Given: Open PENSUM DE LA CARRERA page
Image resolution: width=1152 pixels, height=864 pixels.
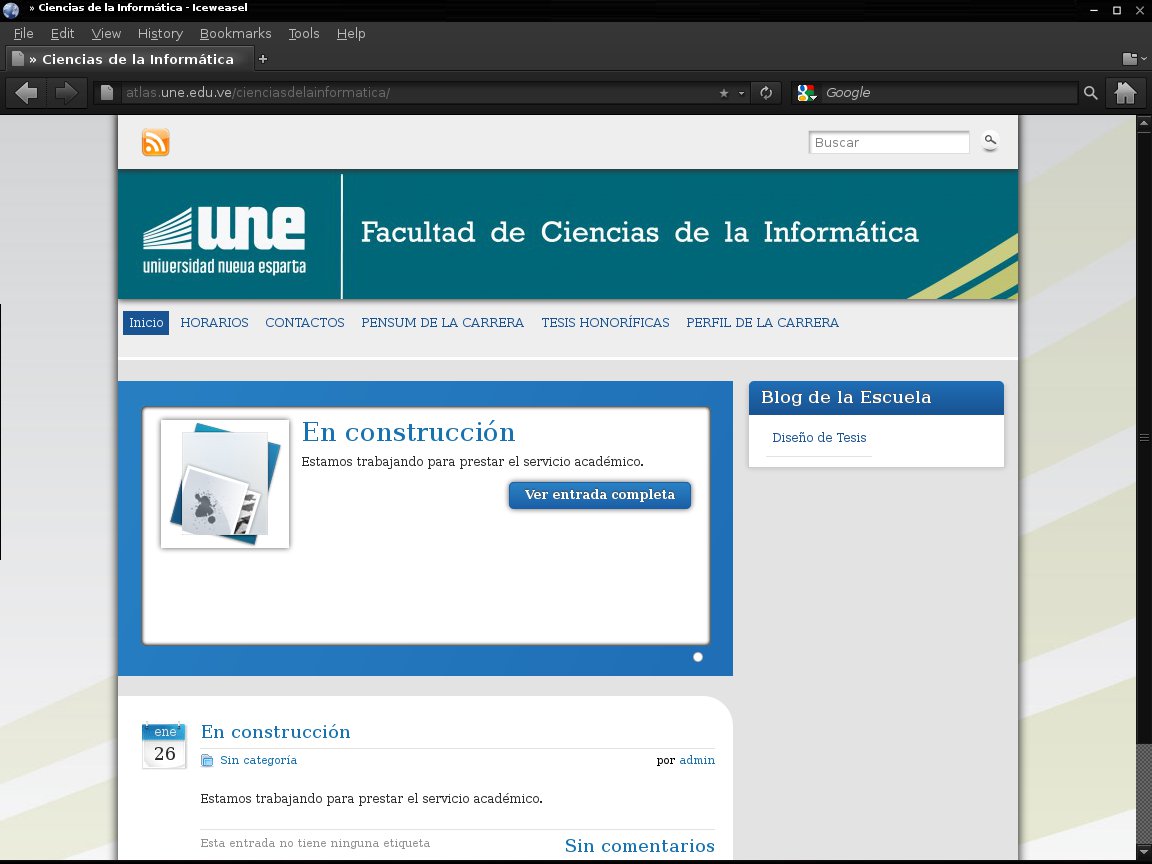Looking at the screenshot, I should click(x=442, y=323).
